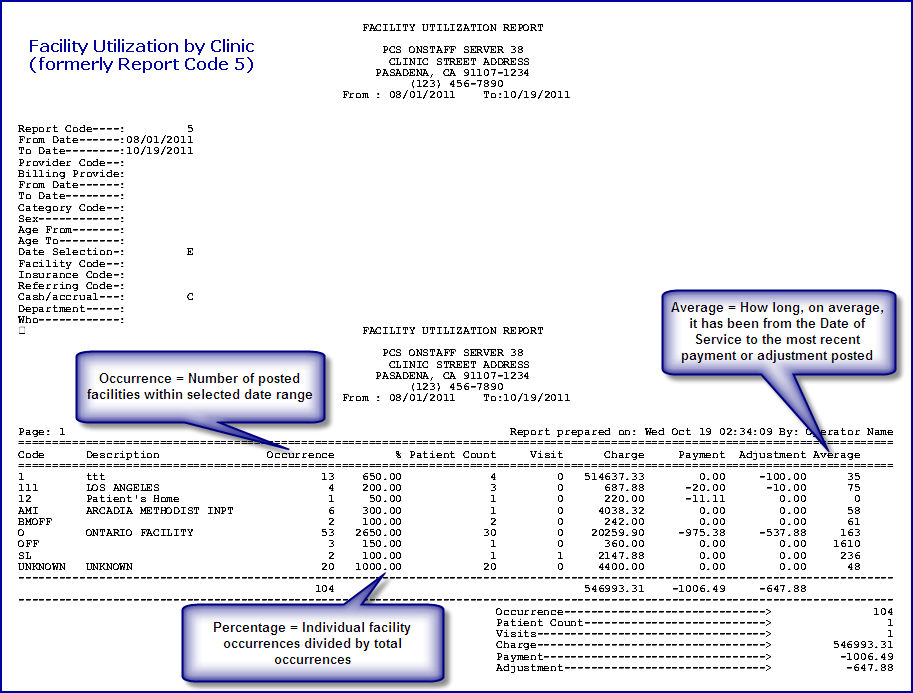The image size is (913, 693).
Task: Click the 'Facility Code' parameter label
Action: coord(71,264)
